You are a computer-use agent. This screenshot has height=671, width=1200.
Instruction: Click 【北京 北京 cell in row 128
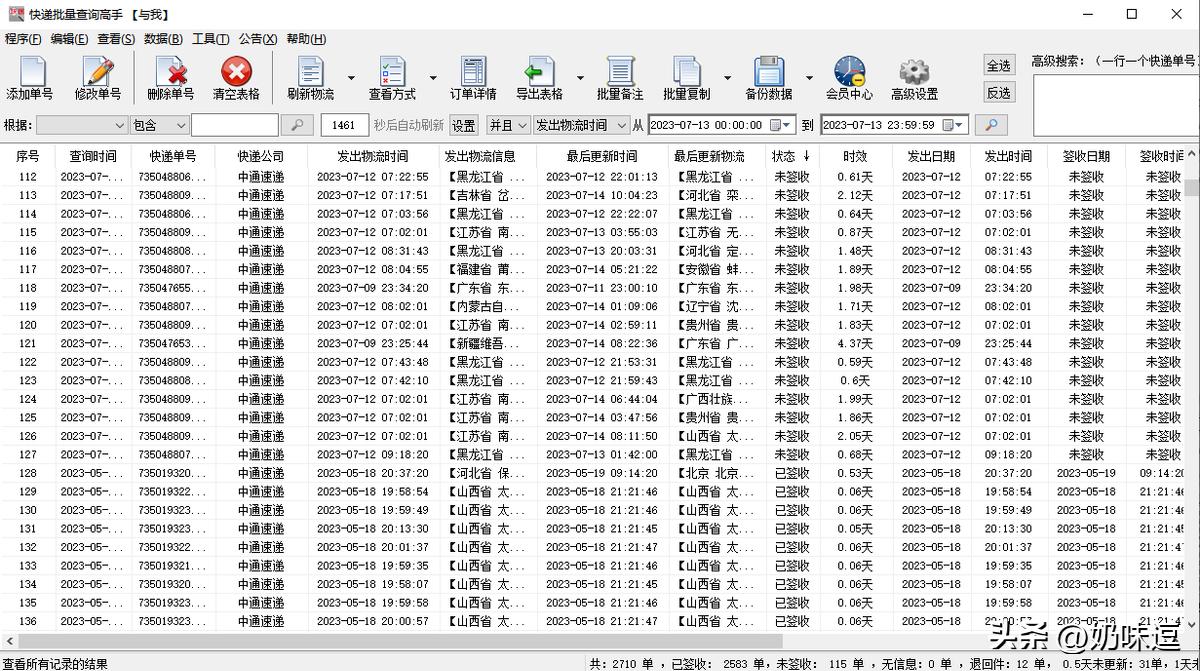pos(714,473)
